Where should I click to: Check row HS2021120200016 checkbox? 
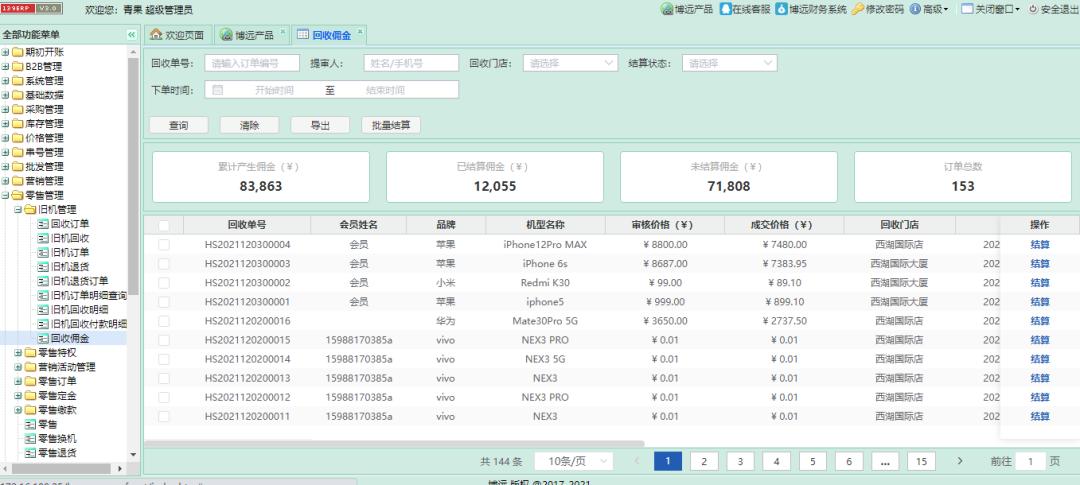[163, 321]
